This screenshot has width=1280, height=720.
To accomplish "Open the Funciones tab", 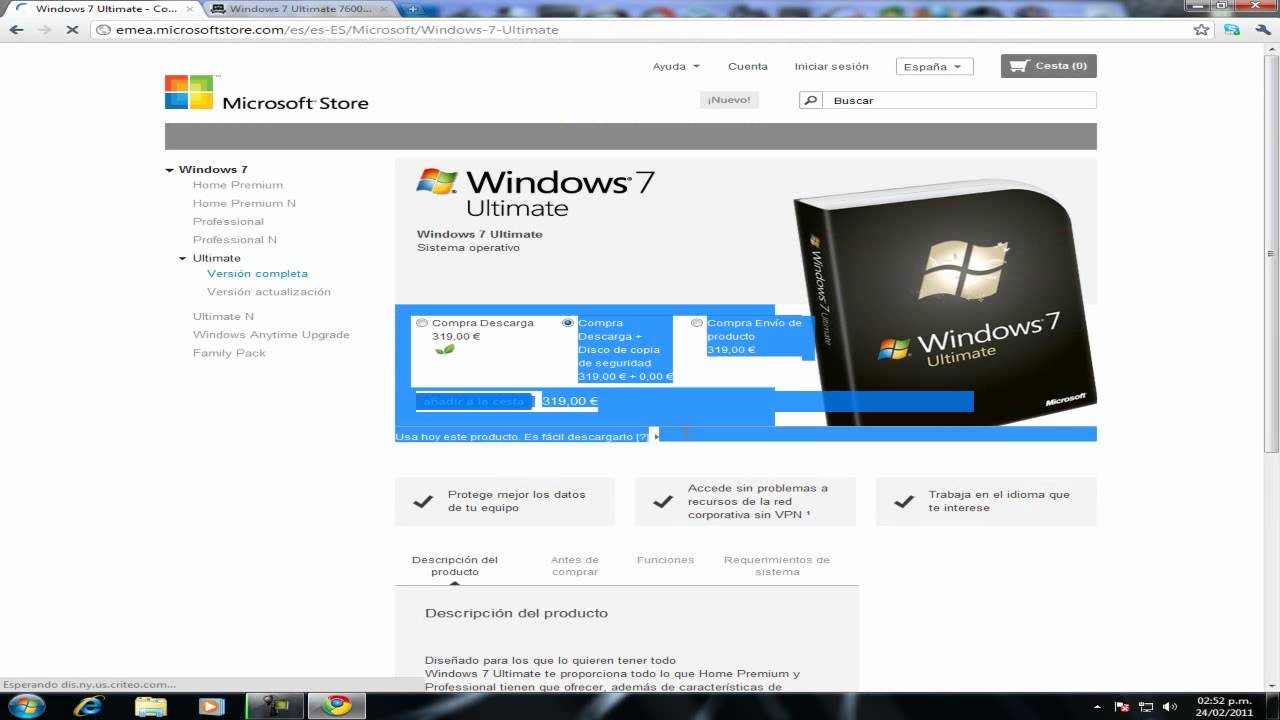I will pos(665,560).
